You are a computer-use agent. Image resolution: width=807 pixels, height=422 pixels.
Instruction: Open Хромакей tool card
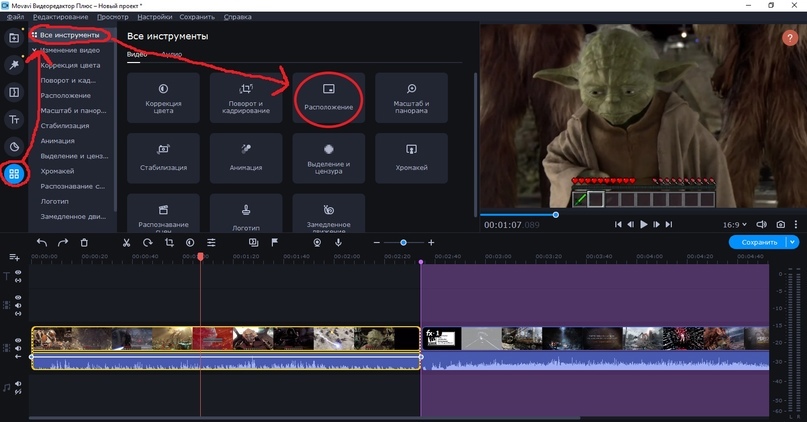point(411,158)
